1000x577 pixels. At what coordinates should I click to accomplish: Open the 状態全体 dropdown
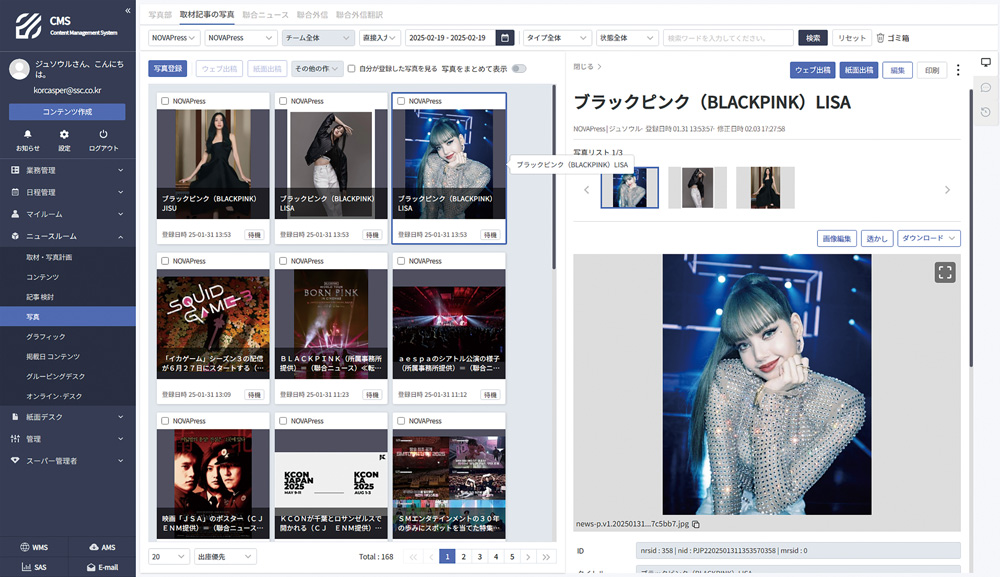[626, 38]
